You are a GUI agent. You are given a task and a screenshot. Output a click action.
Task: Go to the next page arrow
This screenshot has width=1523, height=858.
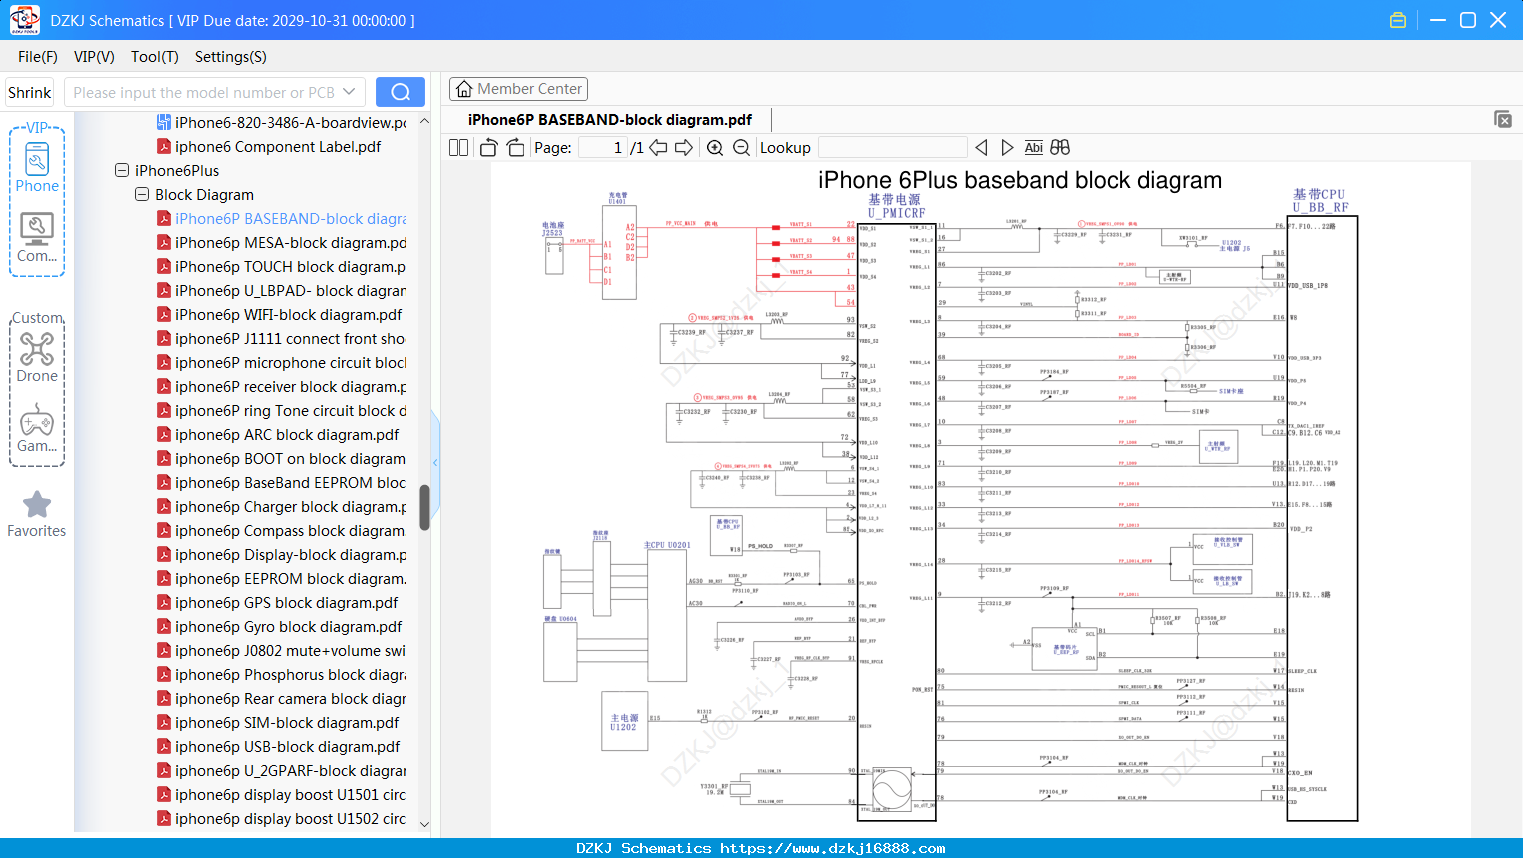pos(684,148)
